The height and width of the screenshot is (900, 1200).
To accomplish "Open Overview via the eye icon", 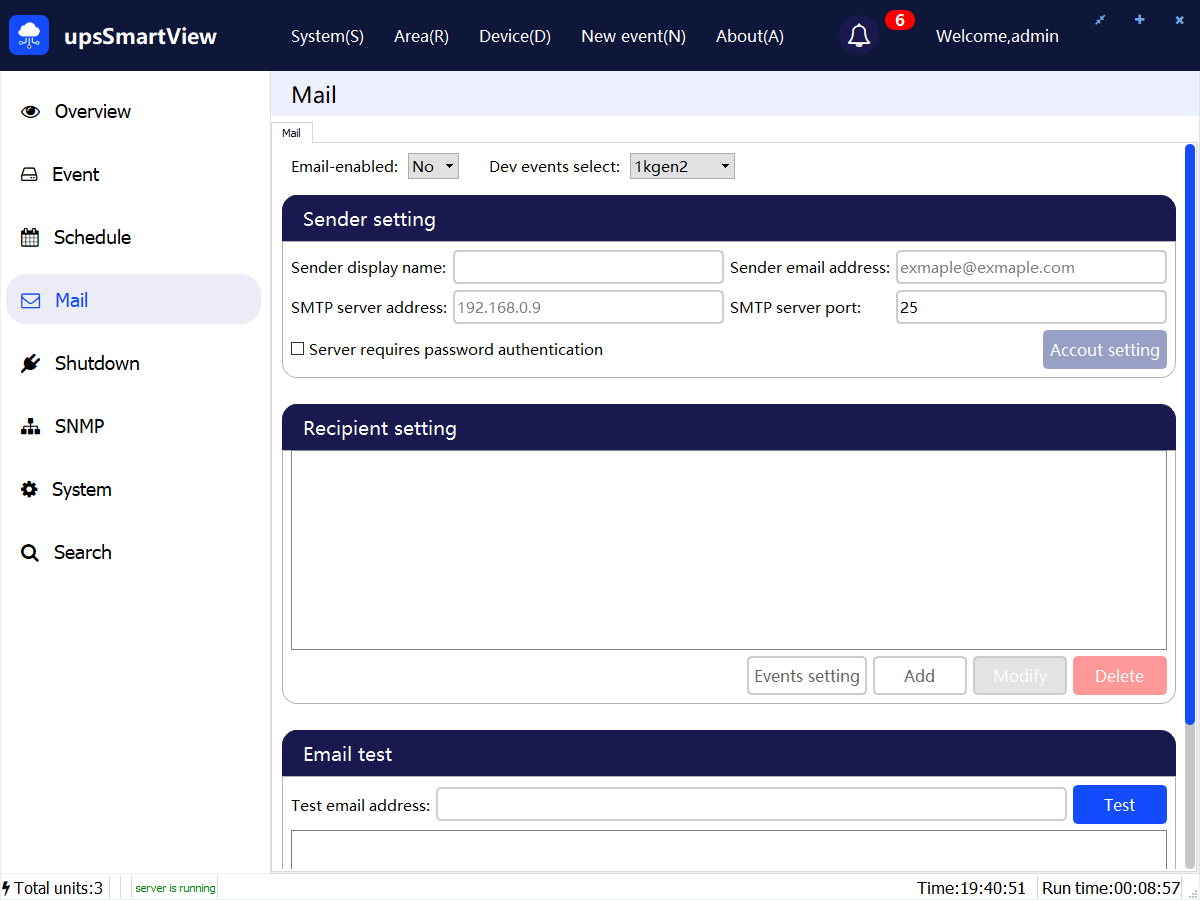I will coord(30,112).
